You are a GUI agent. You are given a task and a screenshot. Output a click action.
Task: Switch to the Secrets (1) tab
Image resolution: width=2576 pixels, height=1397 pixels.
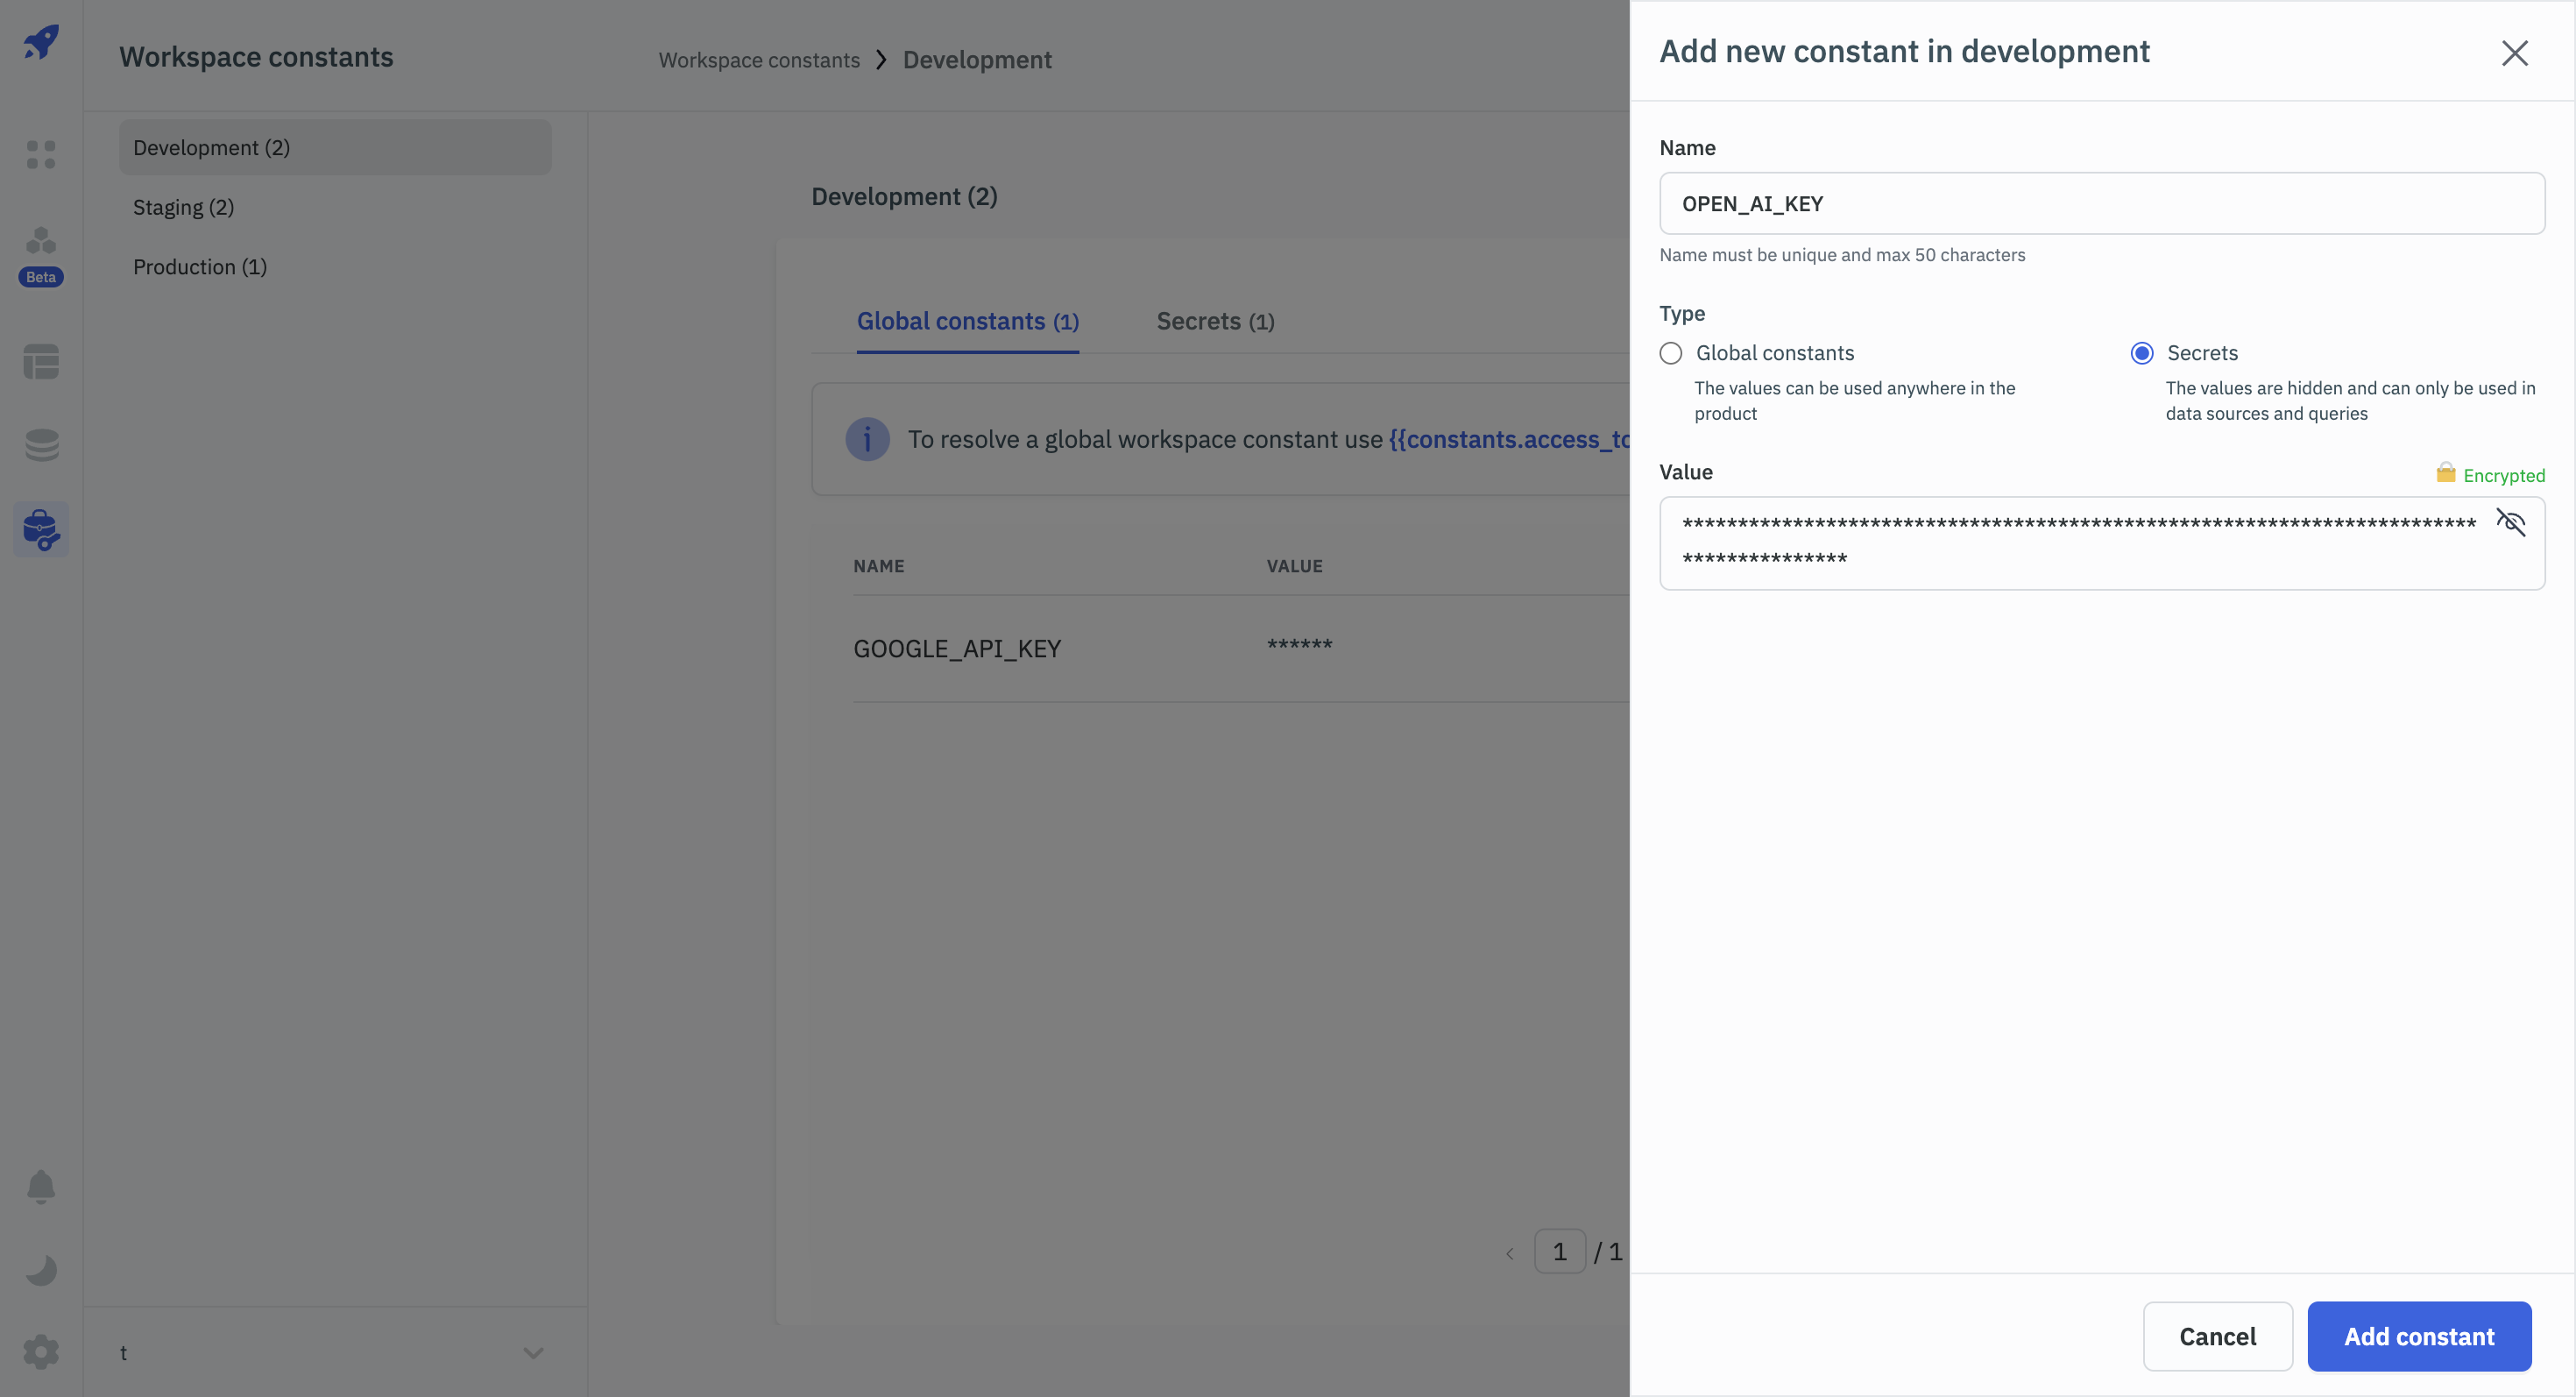[1214, 318]
